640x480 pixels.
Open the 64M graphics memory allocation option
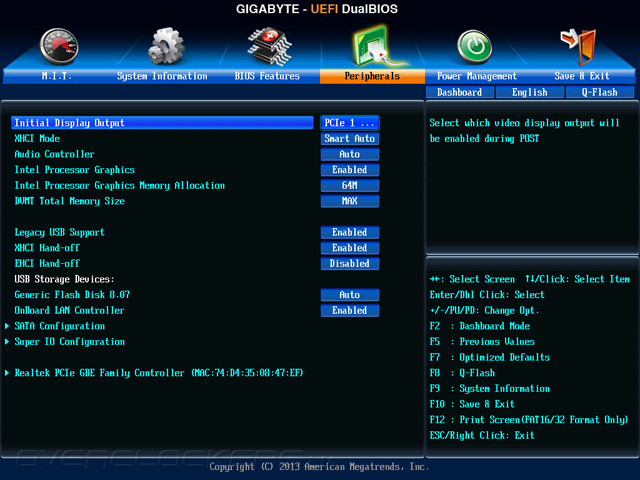coord(350,185)
